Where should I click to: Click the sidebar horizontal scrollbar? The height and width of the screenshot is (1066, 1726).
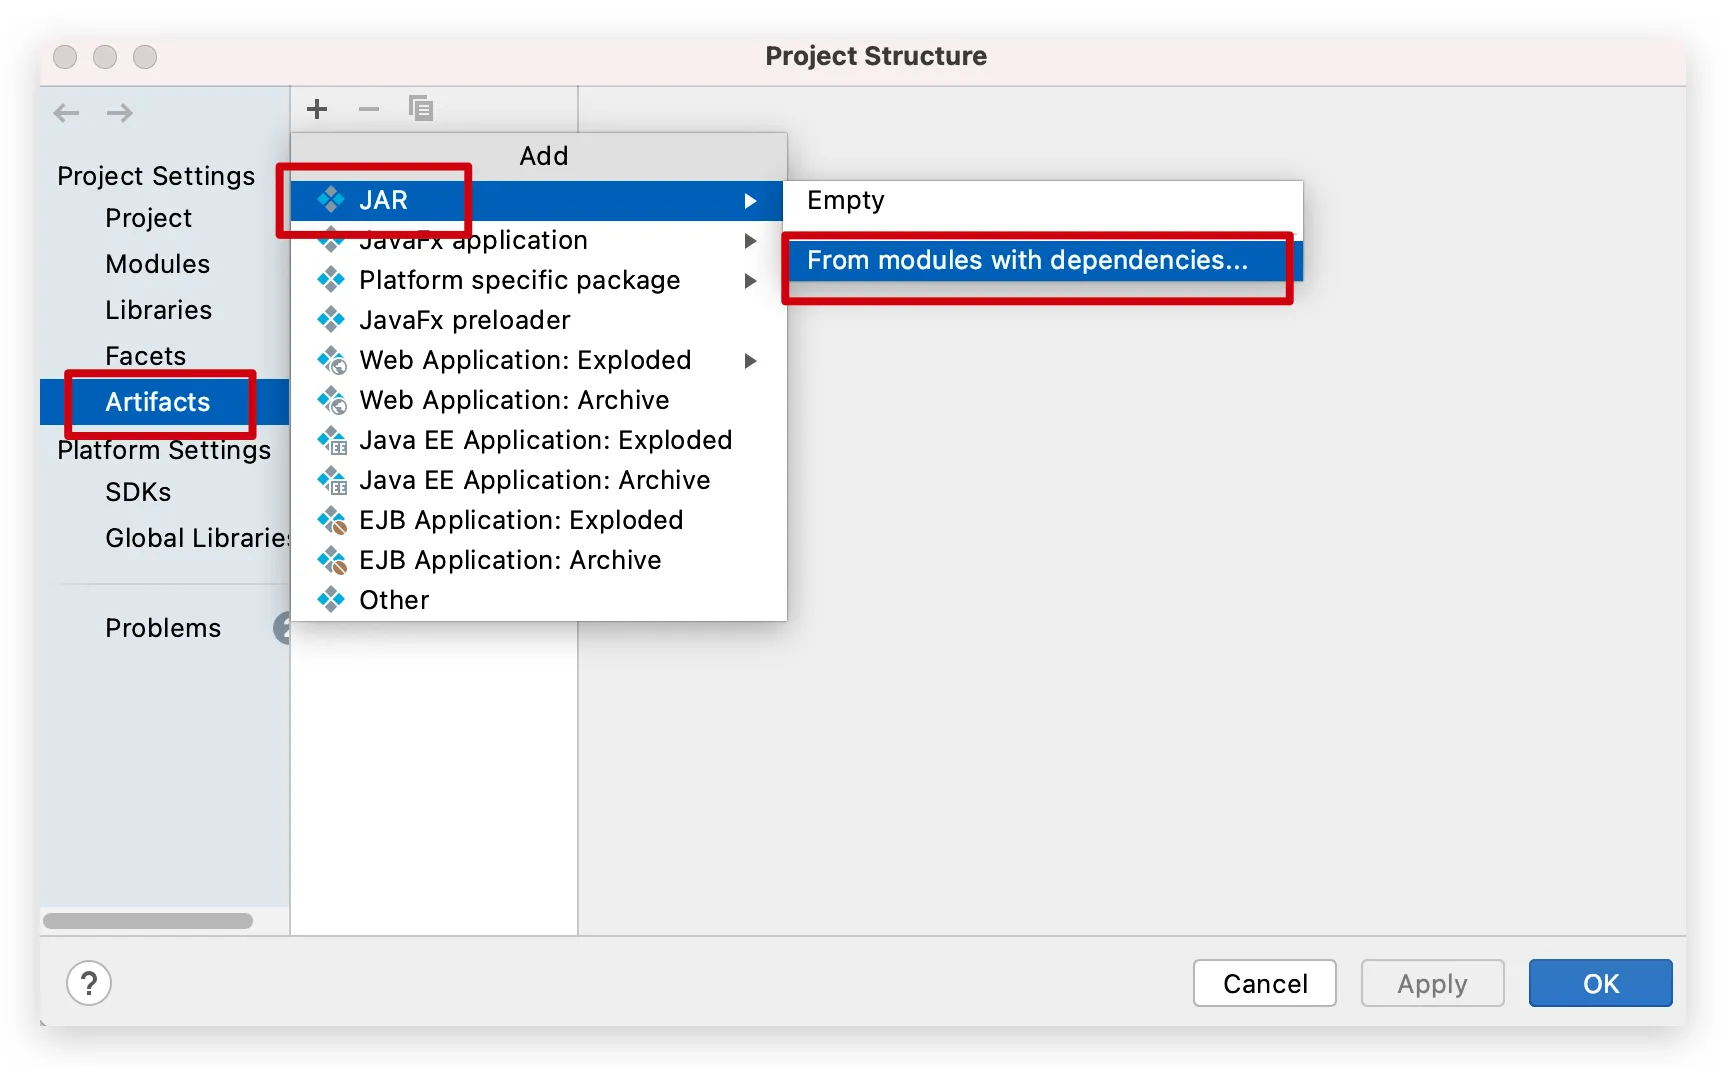click(148, 921)
